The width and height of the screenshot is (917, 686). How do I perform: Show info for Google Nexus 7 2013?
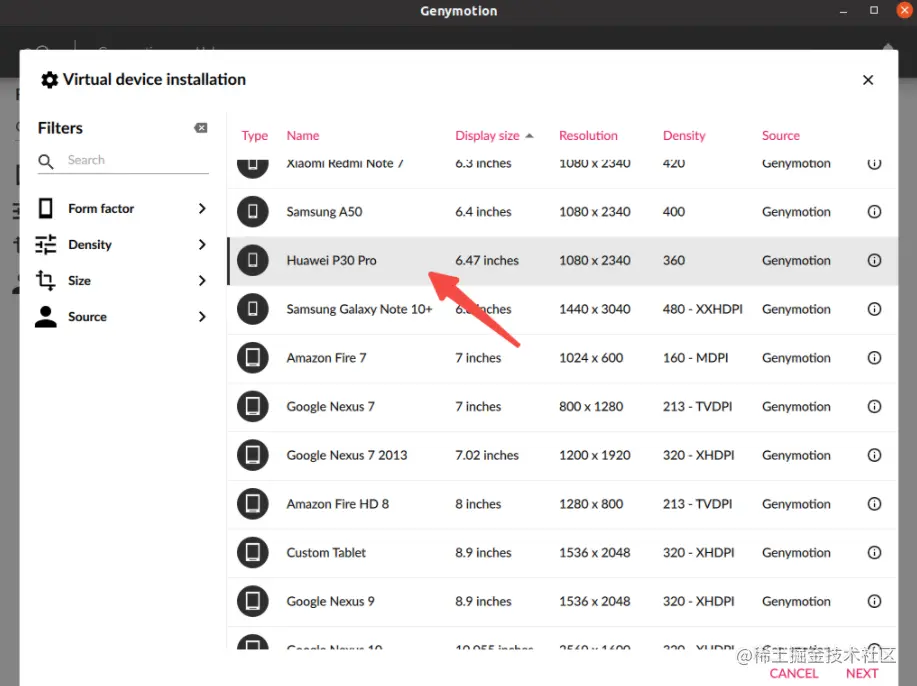pyautogui.click(x=874, y=455)
